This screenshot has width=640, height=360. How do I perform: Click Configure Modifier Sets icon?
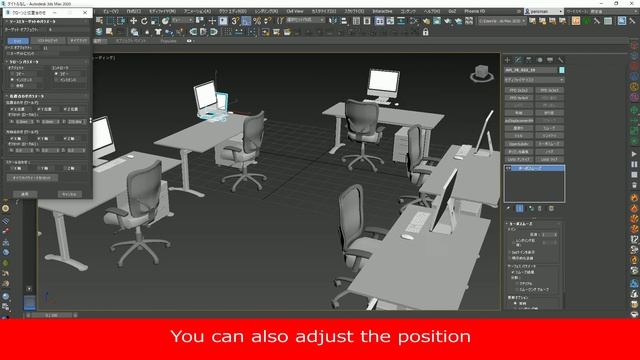click(x=551, y=209)
